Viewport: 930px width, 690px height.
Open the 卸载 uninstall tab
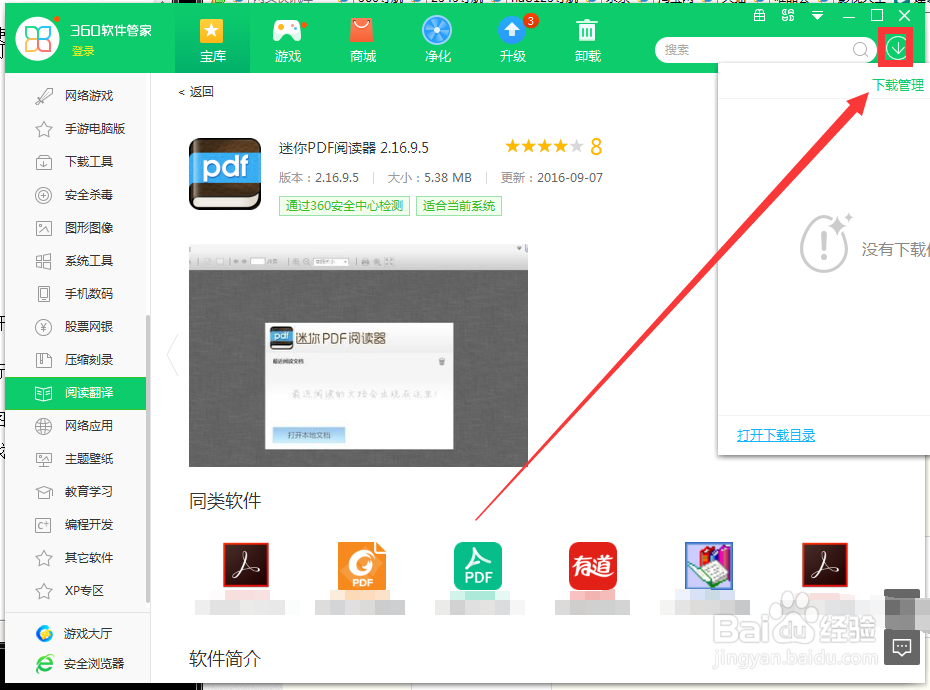pyautogui.click(x=587, y=40)
